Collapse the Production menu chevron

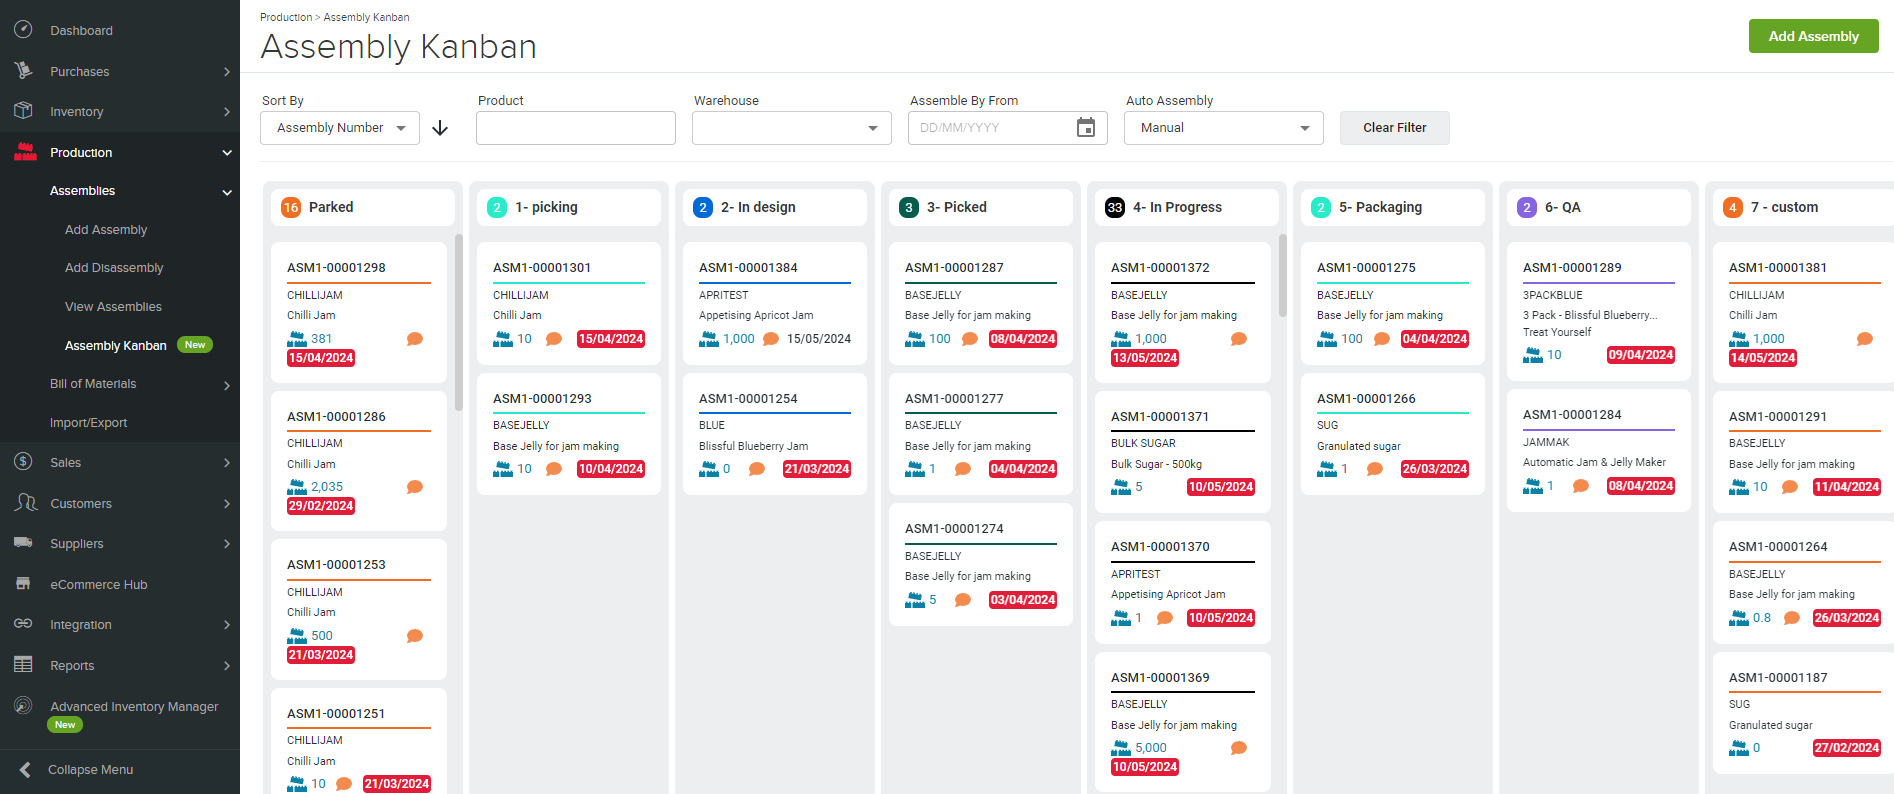point(227,153)
